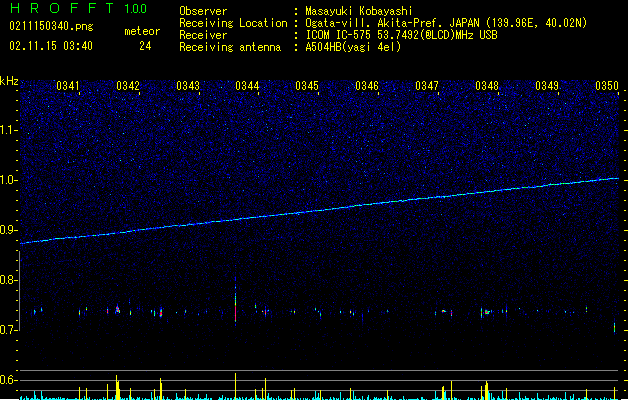Screen dimensions: 629x400
Task: Click the Receiving Location label
Action: click(233, 23)
